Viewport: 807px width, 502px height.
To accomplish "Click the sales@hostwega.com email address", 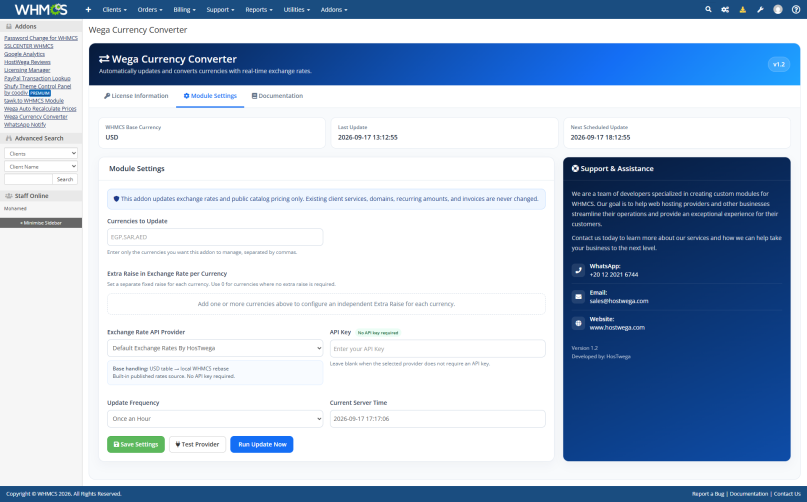I will 619,301.
